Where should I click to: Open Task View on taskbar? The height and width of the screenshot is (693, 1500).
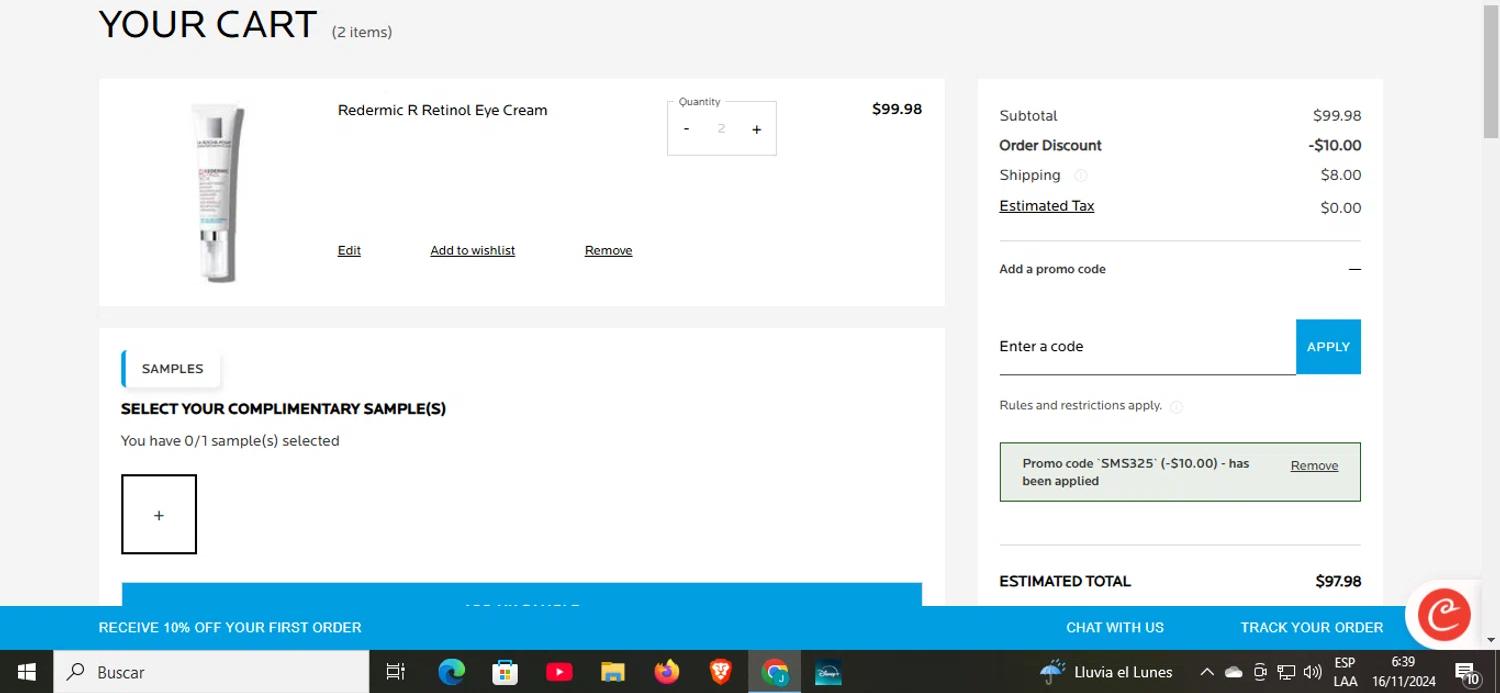(x=395, y=672)
